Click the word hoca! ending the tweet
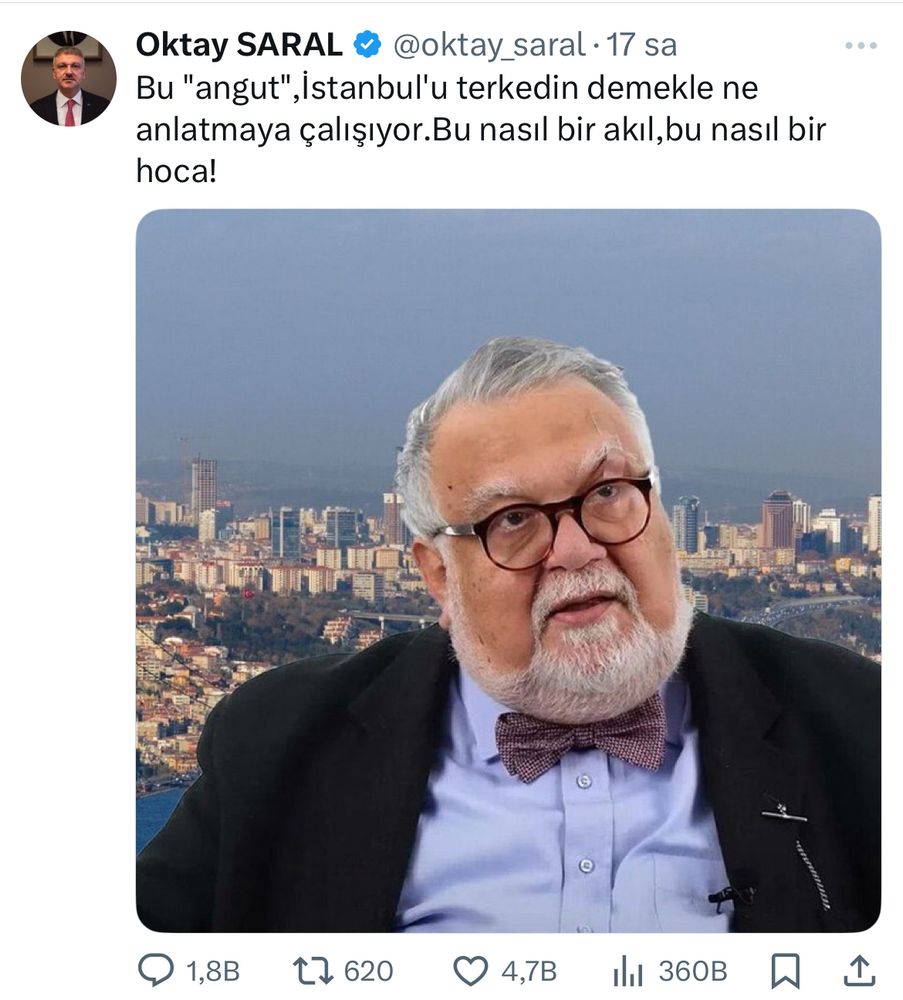 pyautogui.click(x=177, y=171)
